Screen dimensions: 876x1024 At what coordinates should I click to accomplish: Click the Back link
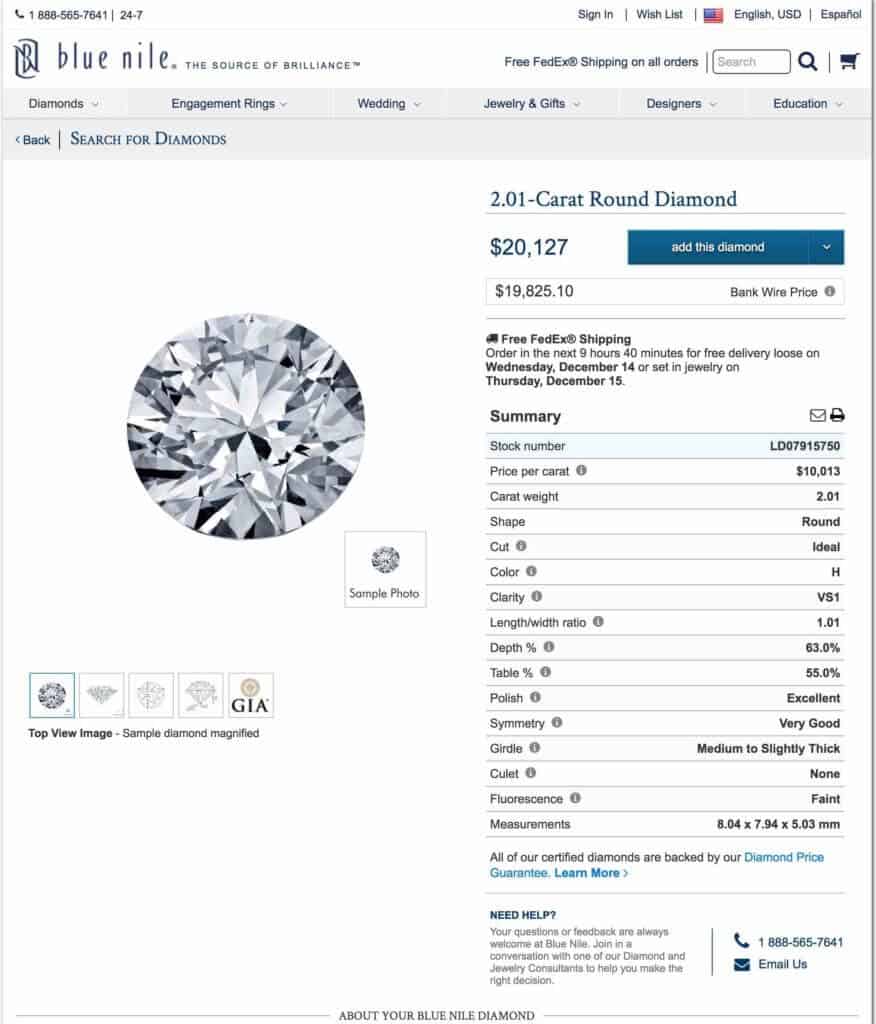click(x=33, y=140)
